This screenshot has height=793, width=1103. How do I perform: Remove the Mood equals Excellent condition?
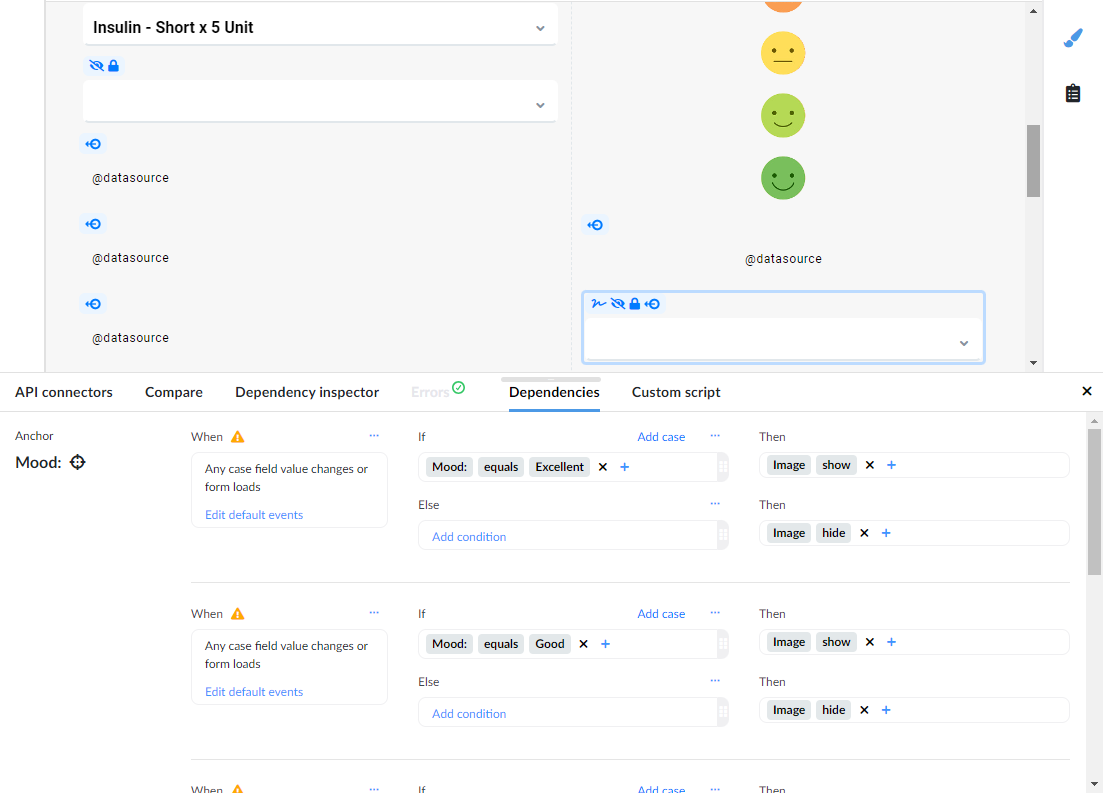click(x=603, y=467)
